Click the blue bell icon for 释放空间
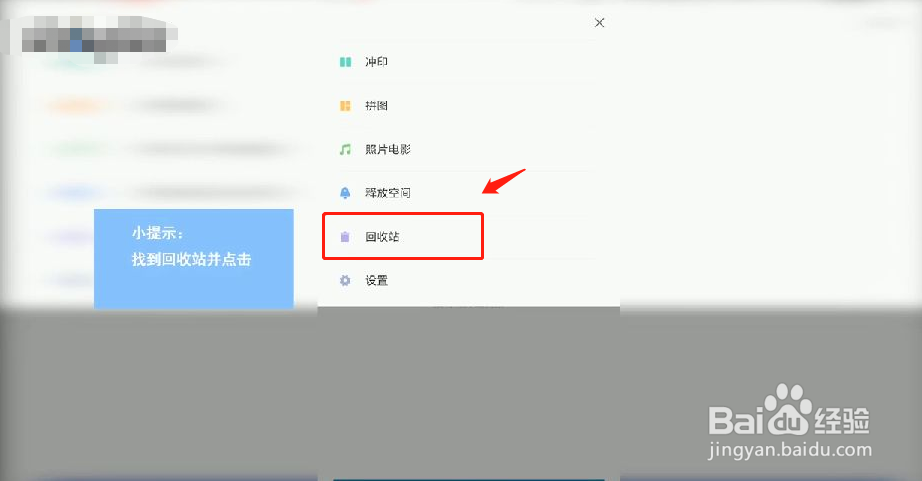922x481 pixels. (345, 193)
